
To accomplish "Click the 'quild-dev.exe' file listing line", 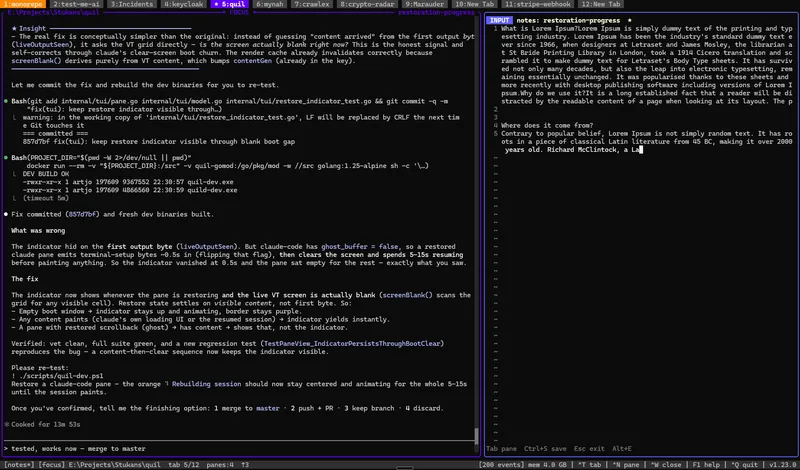I will coord(130,190).
